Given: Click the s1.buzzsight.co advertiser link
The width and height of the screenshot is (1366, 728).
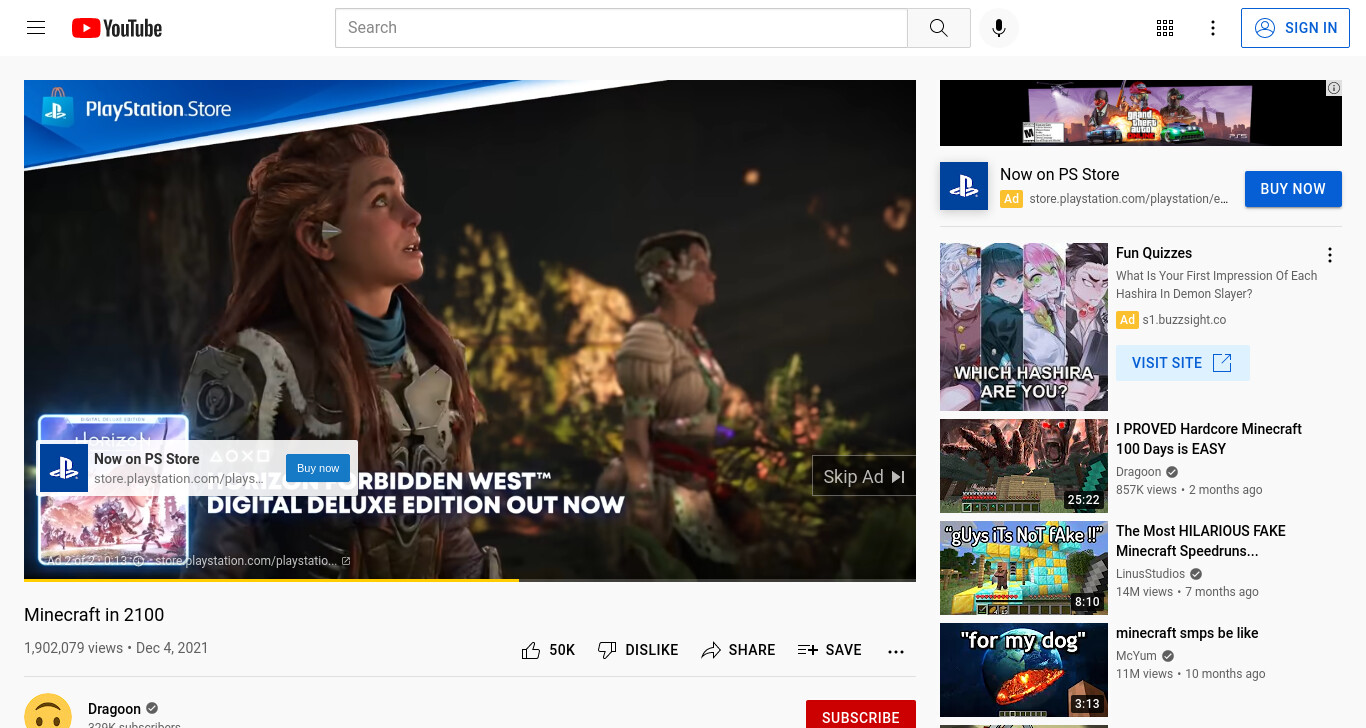Looking at the screenshot, I should [x=1184, y=320].
